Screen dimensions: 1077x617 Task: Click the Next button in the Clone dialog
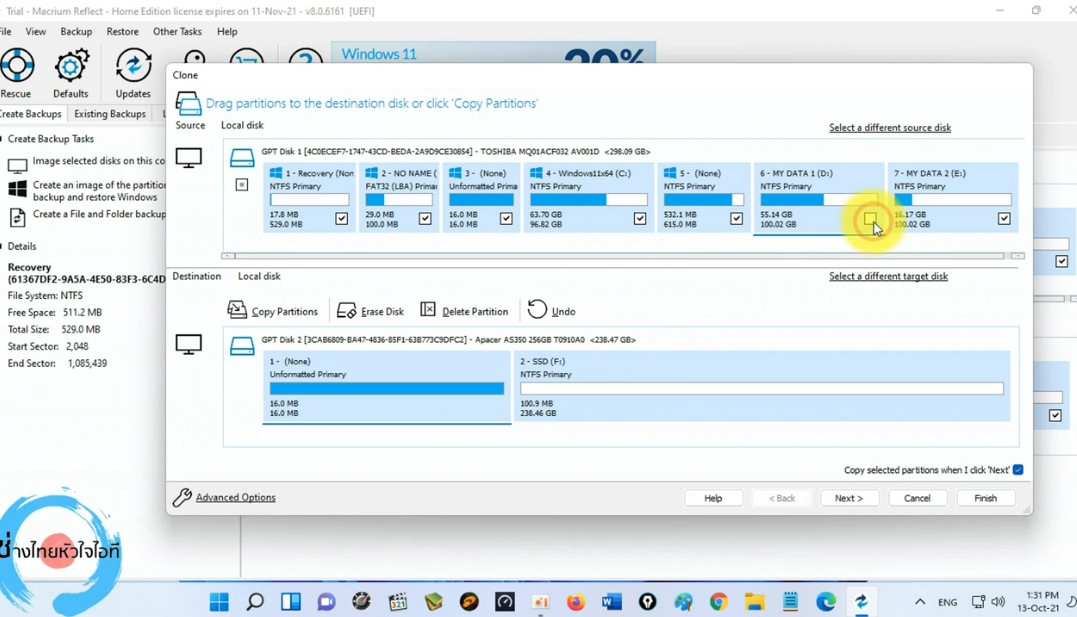point(848,498)
